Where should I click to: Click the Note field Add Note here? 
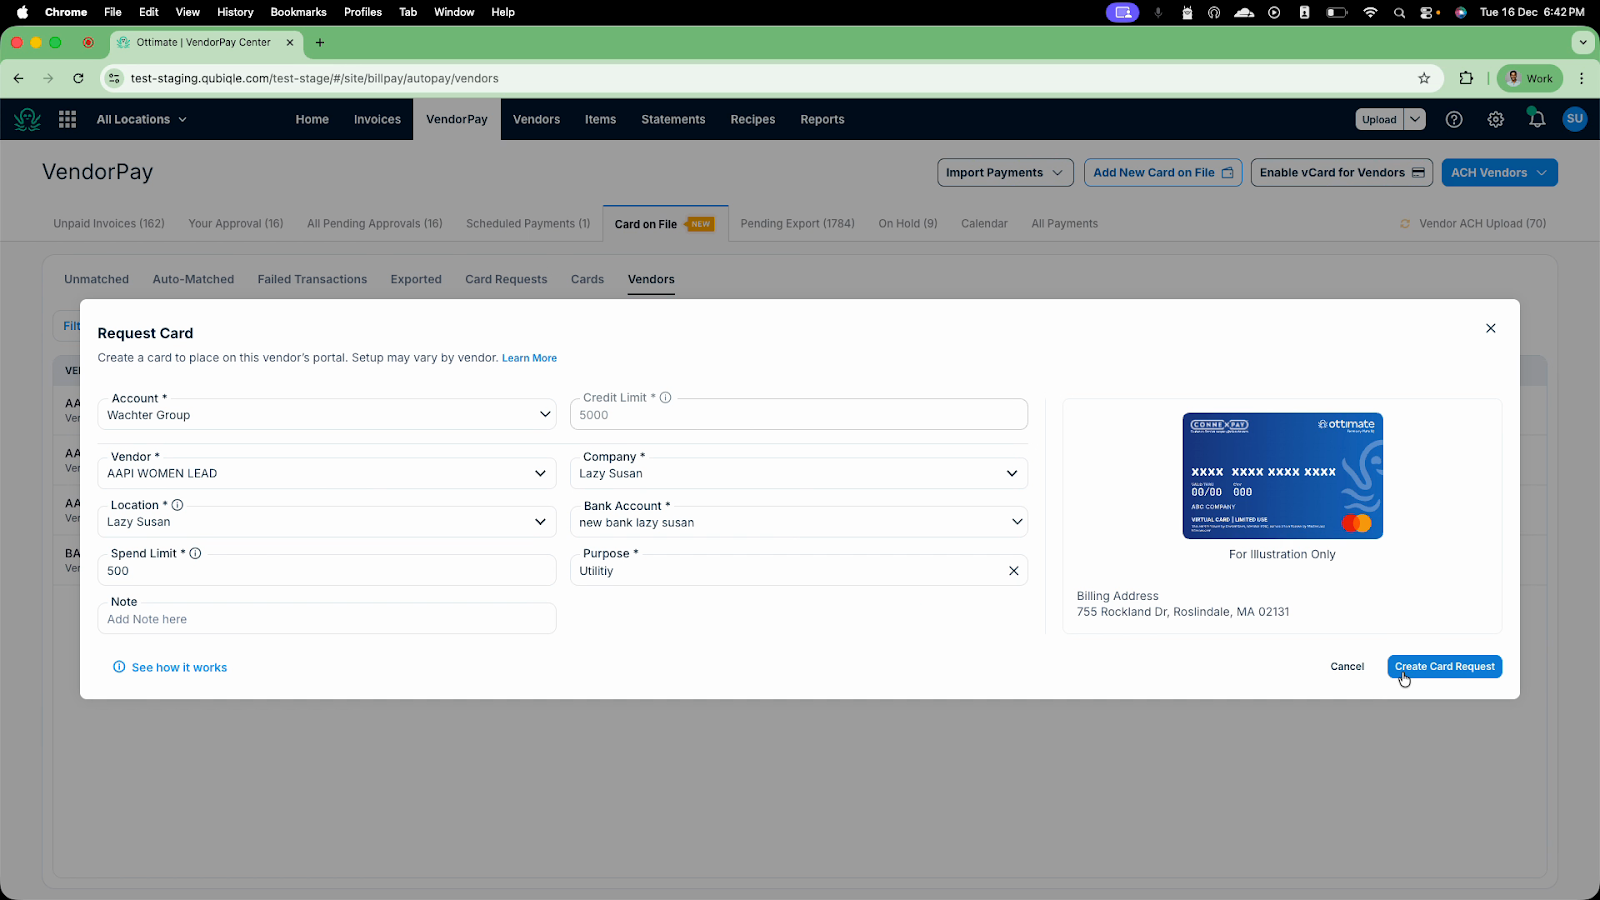click(327, 618)
